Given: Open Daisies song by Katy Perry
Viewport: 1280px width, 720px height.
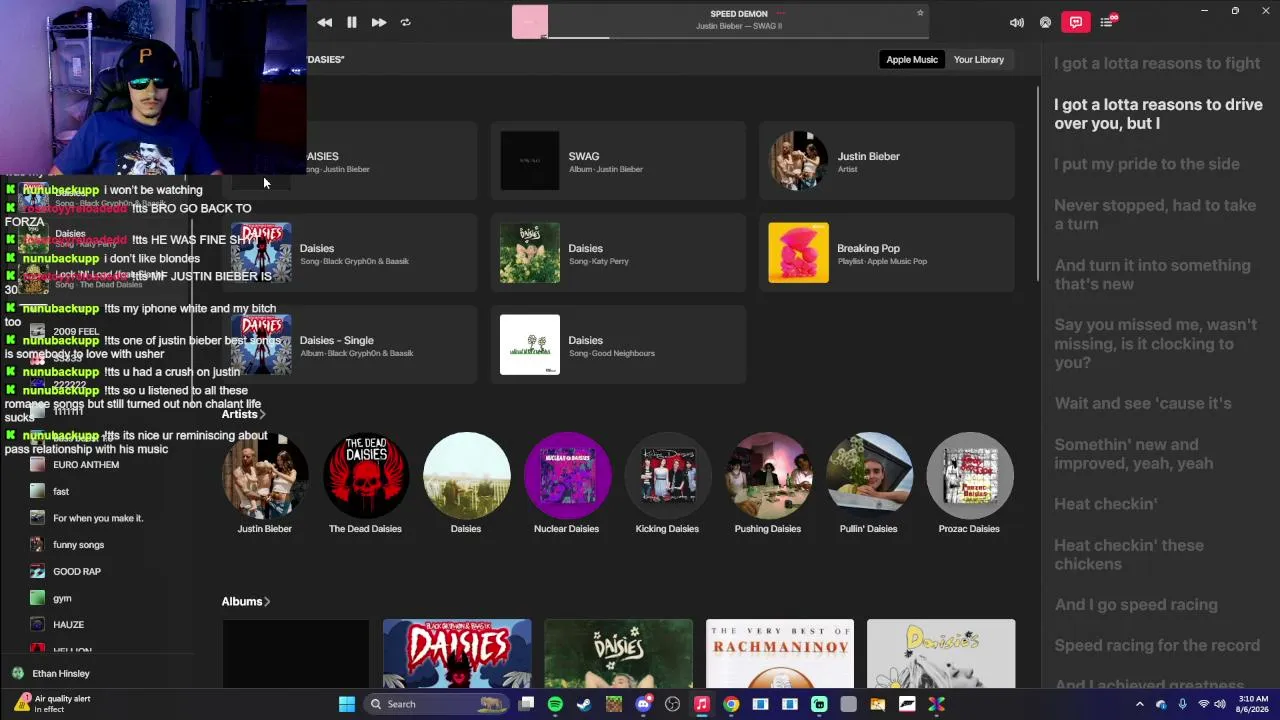Looking at the screenshot, I should (x=618, y=253).
